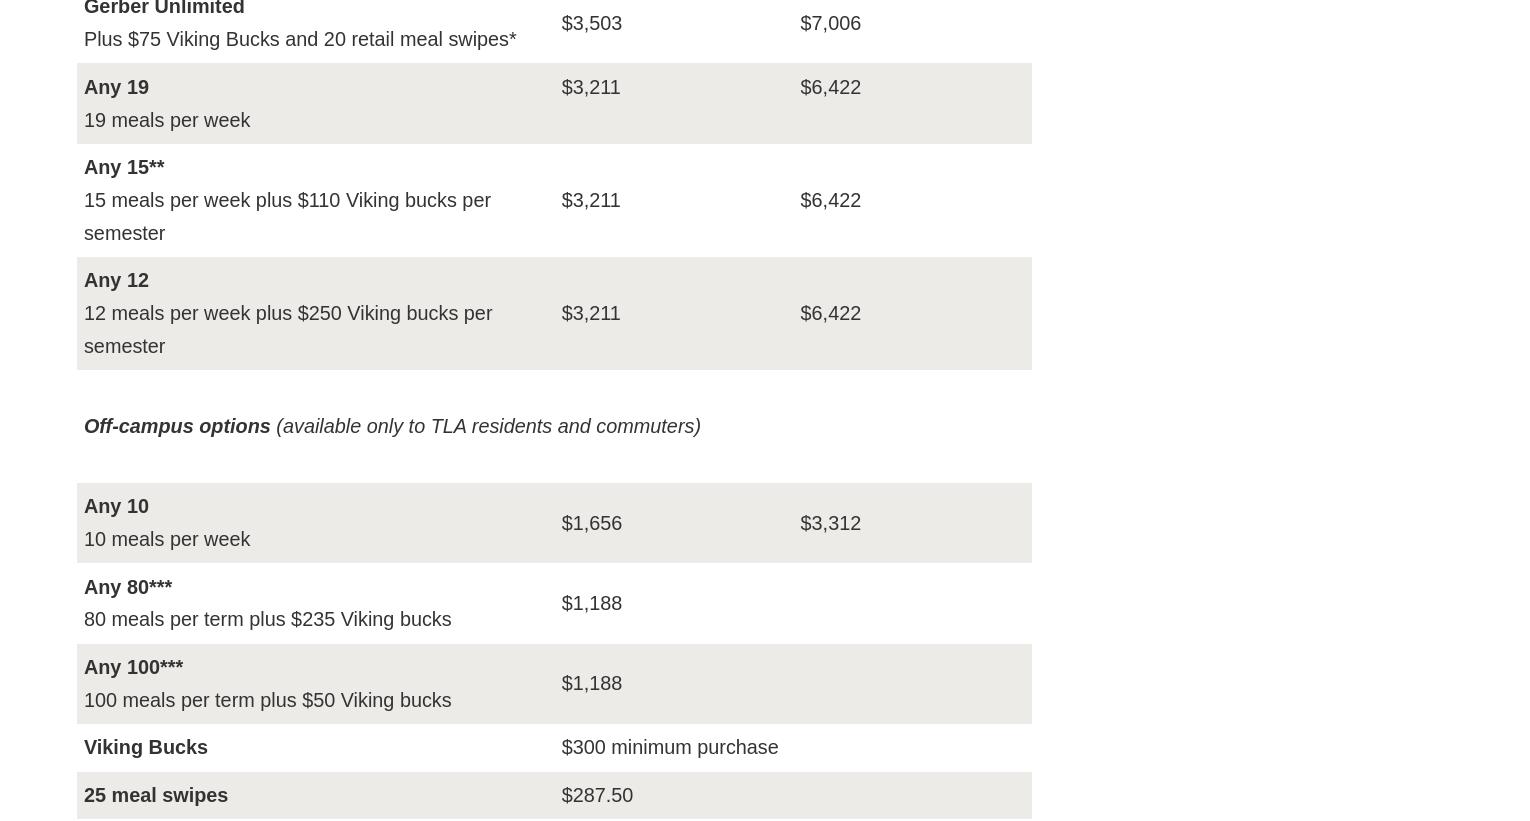Click the $3,312 annual price
This screenshot has width=1530, height=821.
tap(830, 523)
